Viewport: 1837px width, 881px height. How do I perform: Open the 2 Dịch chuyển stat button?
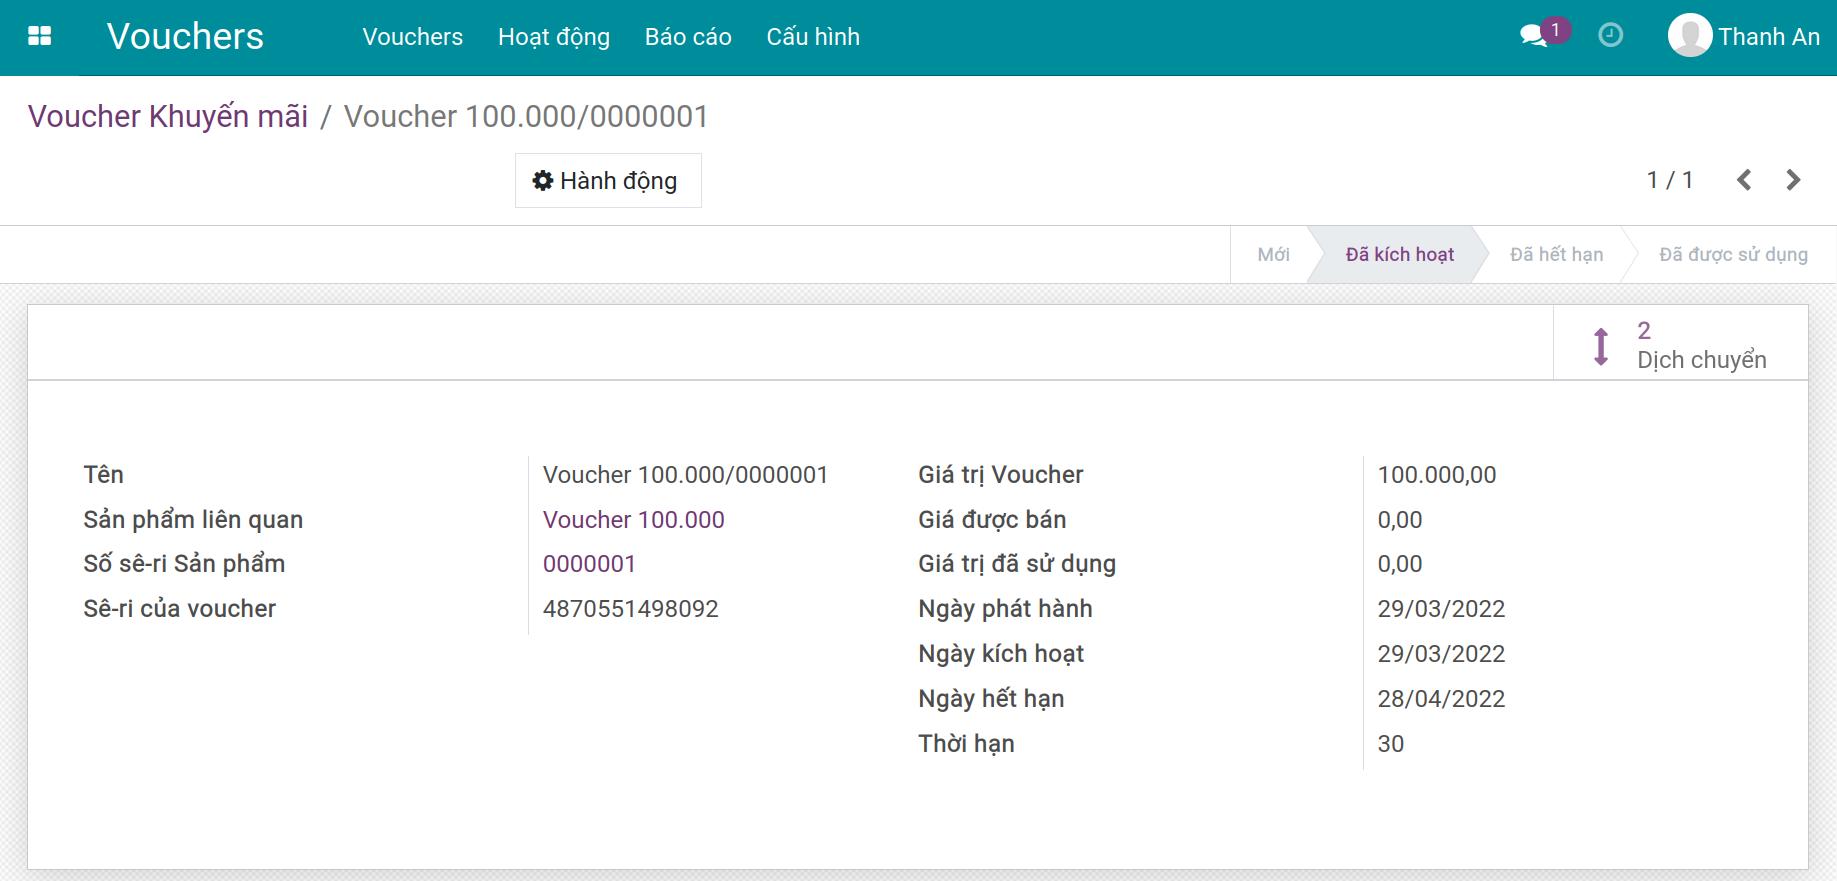pos(1680,345)
